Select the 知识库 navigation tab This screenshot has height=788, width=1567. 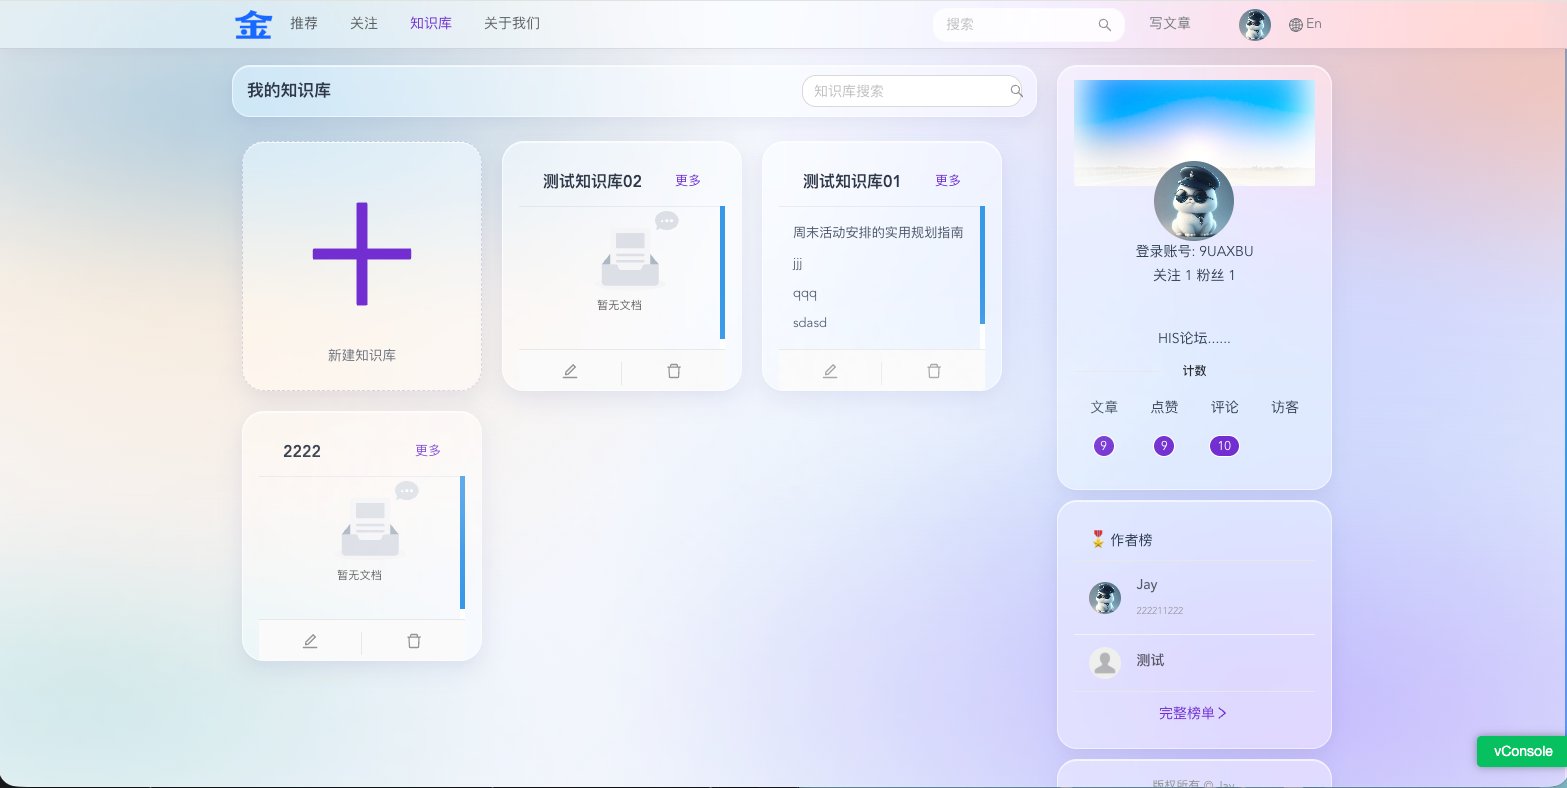(x=431, y=23)
